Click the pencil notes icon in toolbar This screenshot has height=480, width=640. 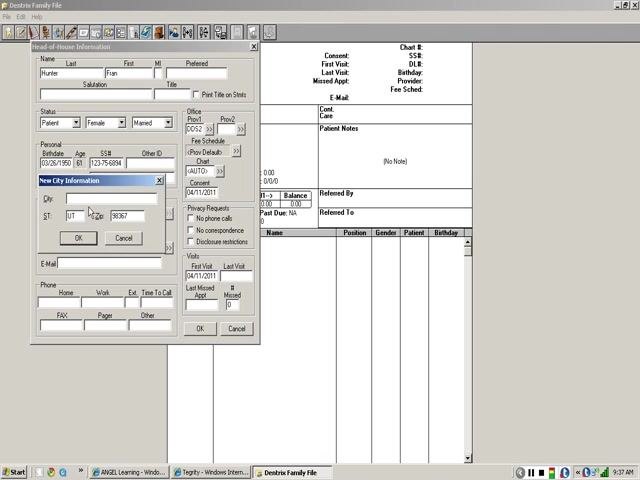point(21,32)
